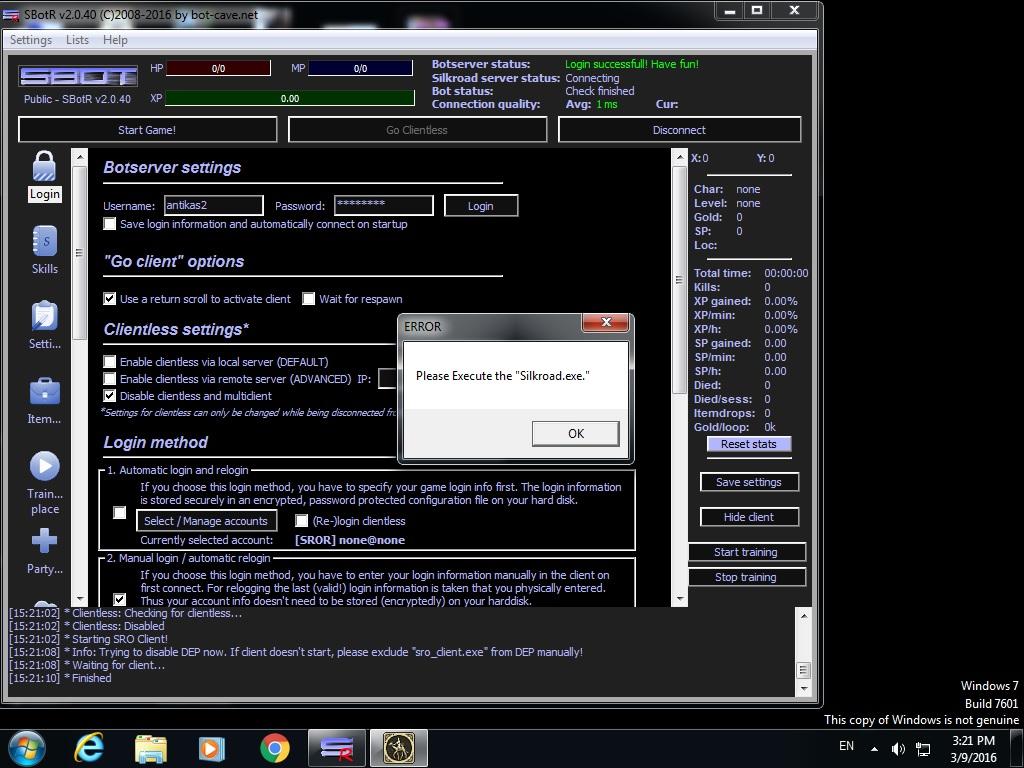Click the red HP bar
The image size is (1024, 768).
point(218,68)
